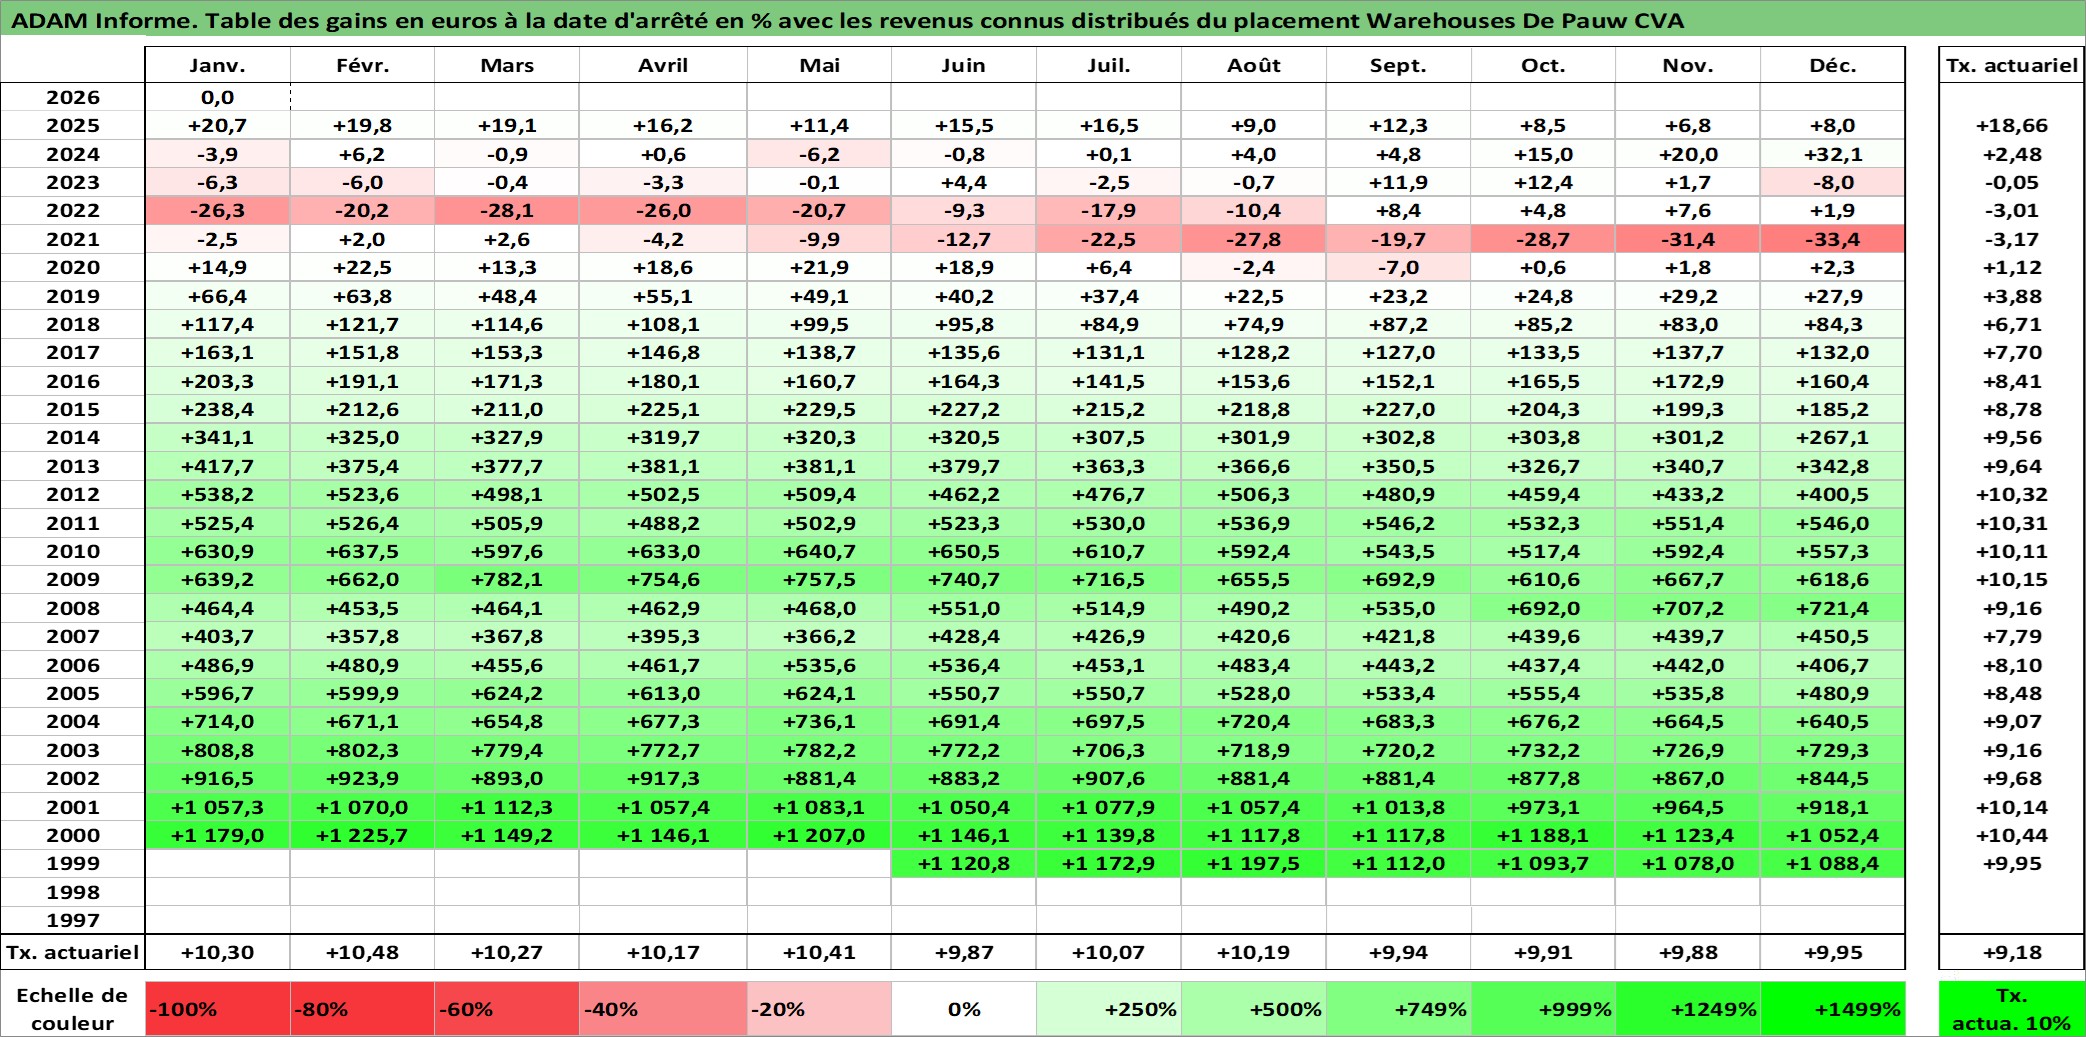The image size is (2086, 1037).
Task: Click the 'Déc.' column header
Action: point(1833,65)
